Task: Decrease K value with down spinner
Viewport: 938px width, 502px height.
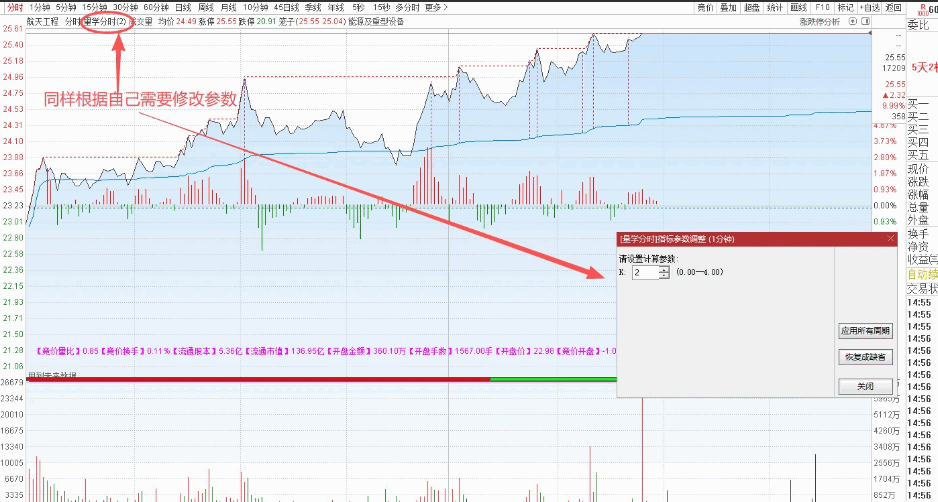Action: (664, 275)
